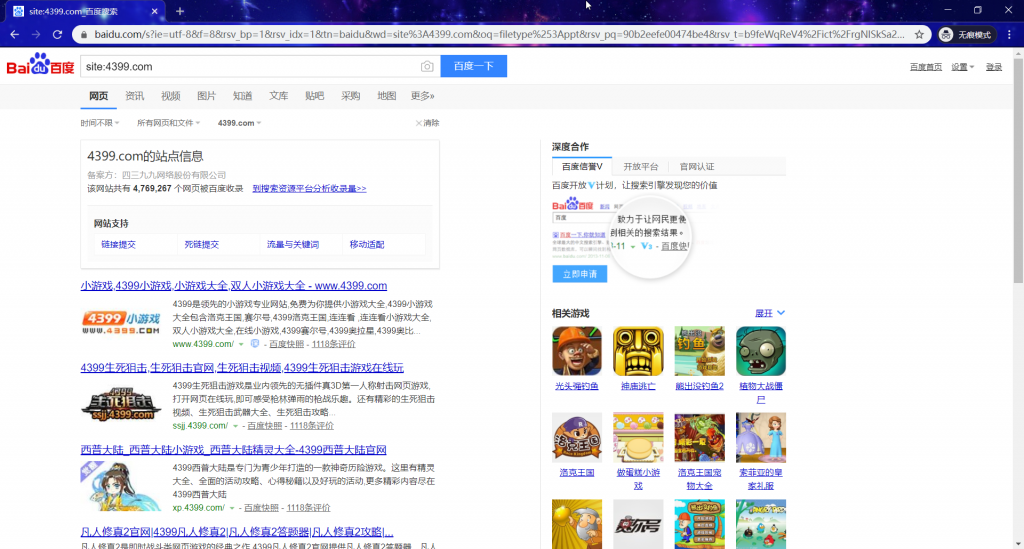
Task: Open the 设置 settings dropdown
Action: coord(962,67)
